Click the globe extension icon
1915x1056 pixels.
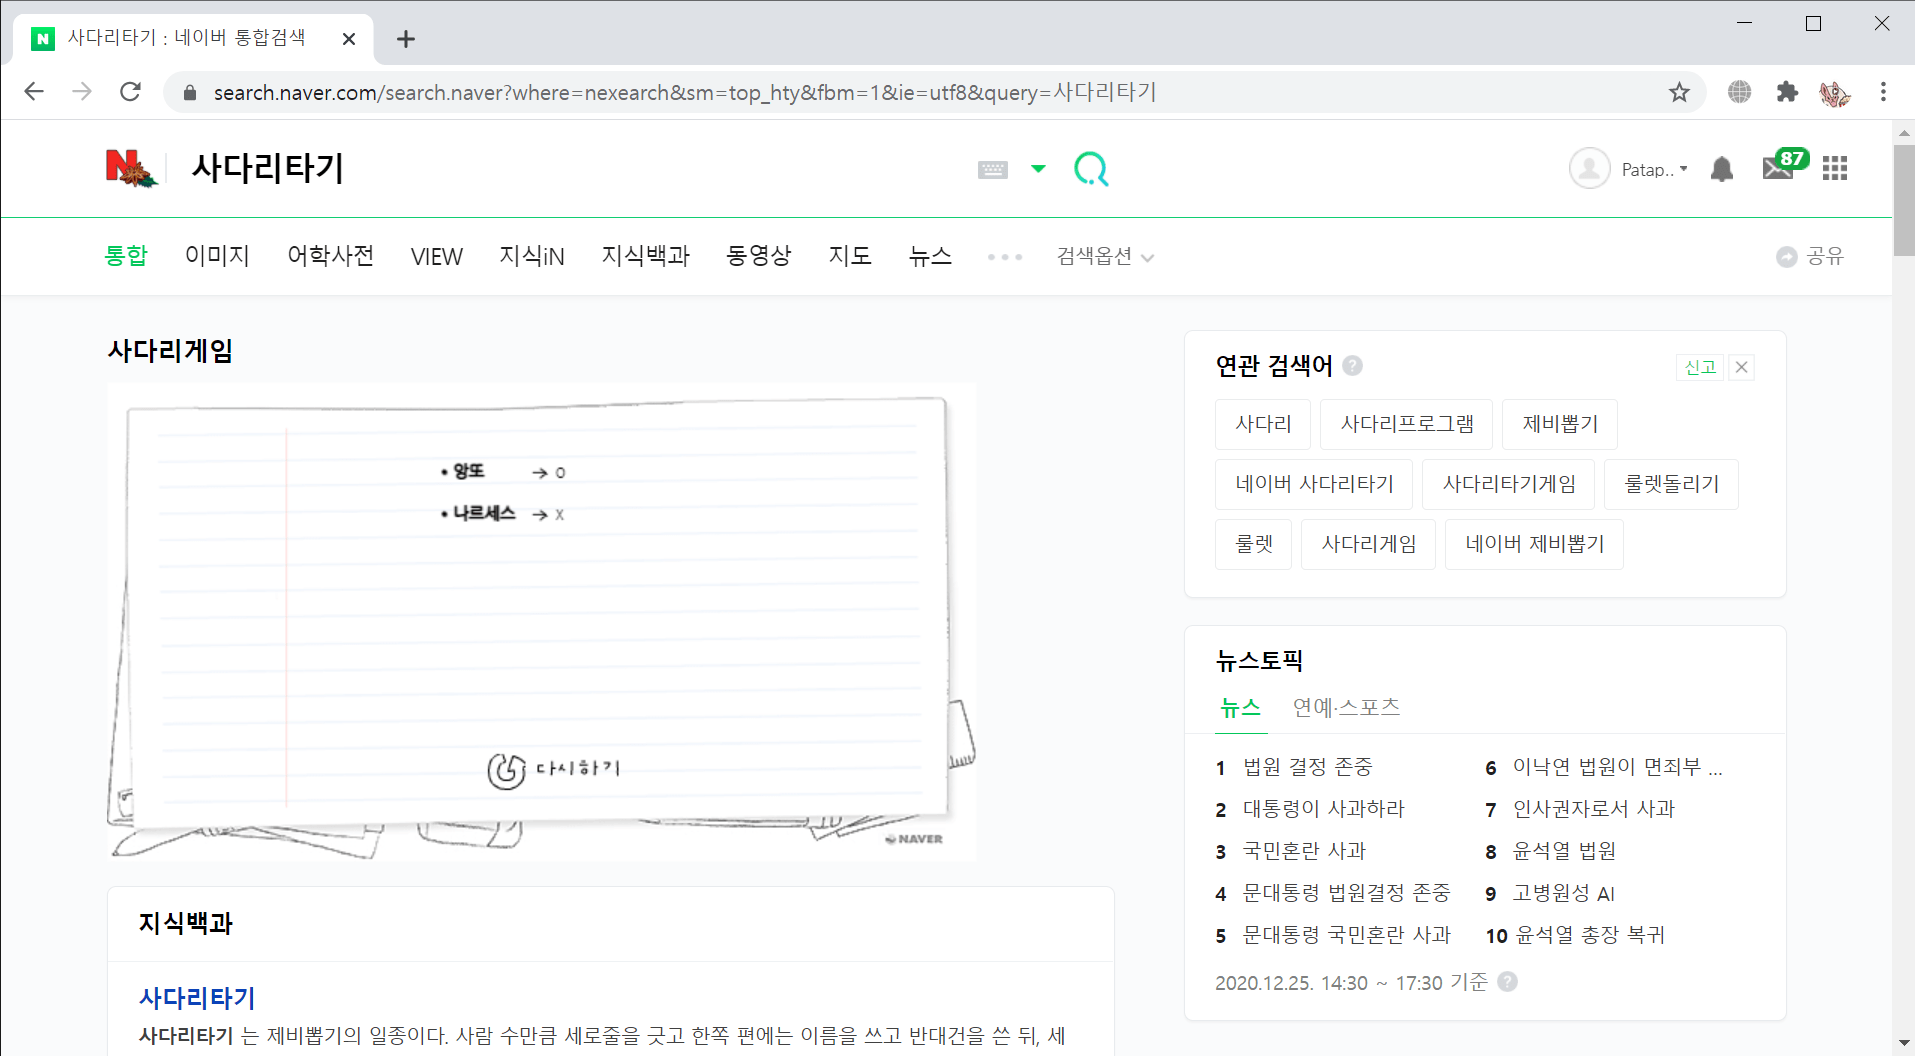[1740, 92]
